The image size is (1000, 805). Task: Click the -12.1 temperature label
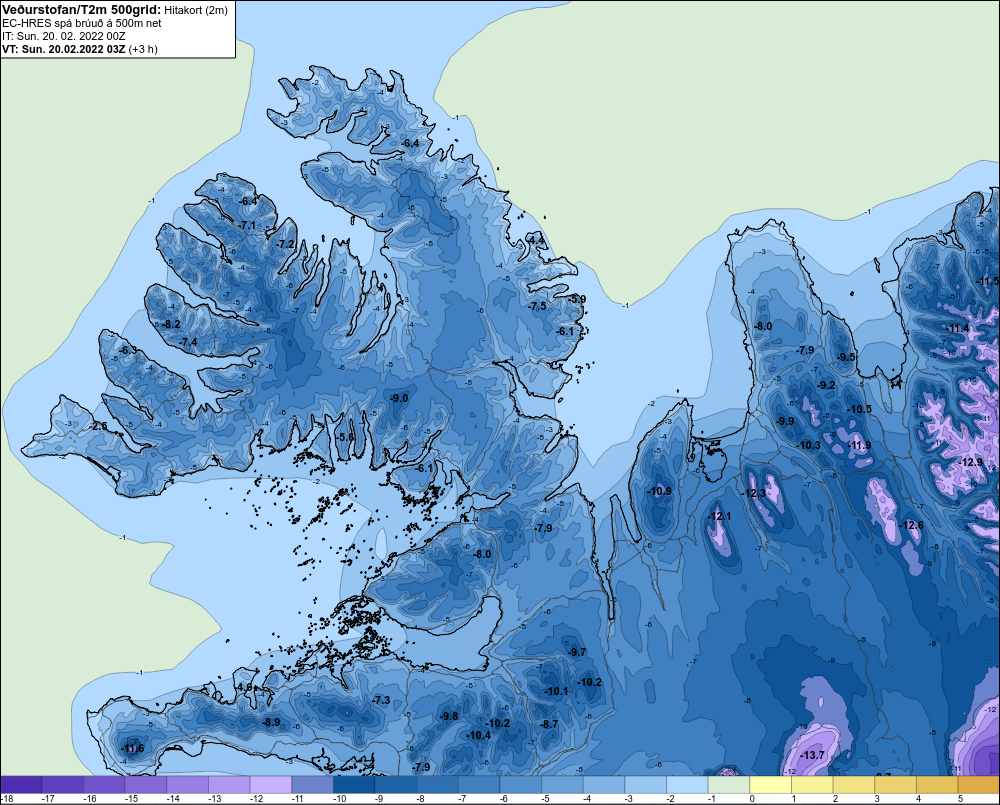click(719, 516)
